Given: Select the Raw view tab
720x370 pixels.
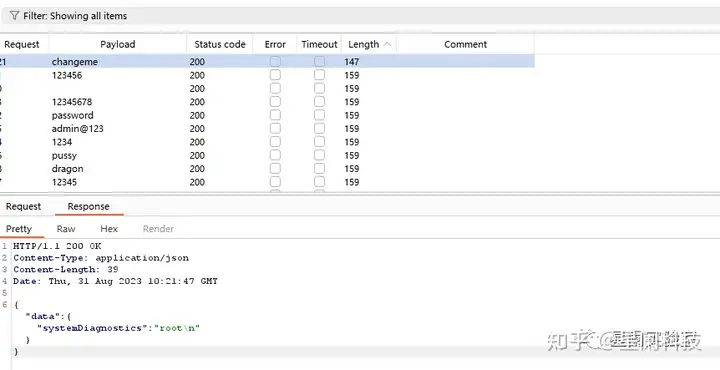Looking at the screenshot, I should [66, 229].
